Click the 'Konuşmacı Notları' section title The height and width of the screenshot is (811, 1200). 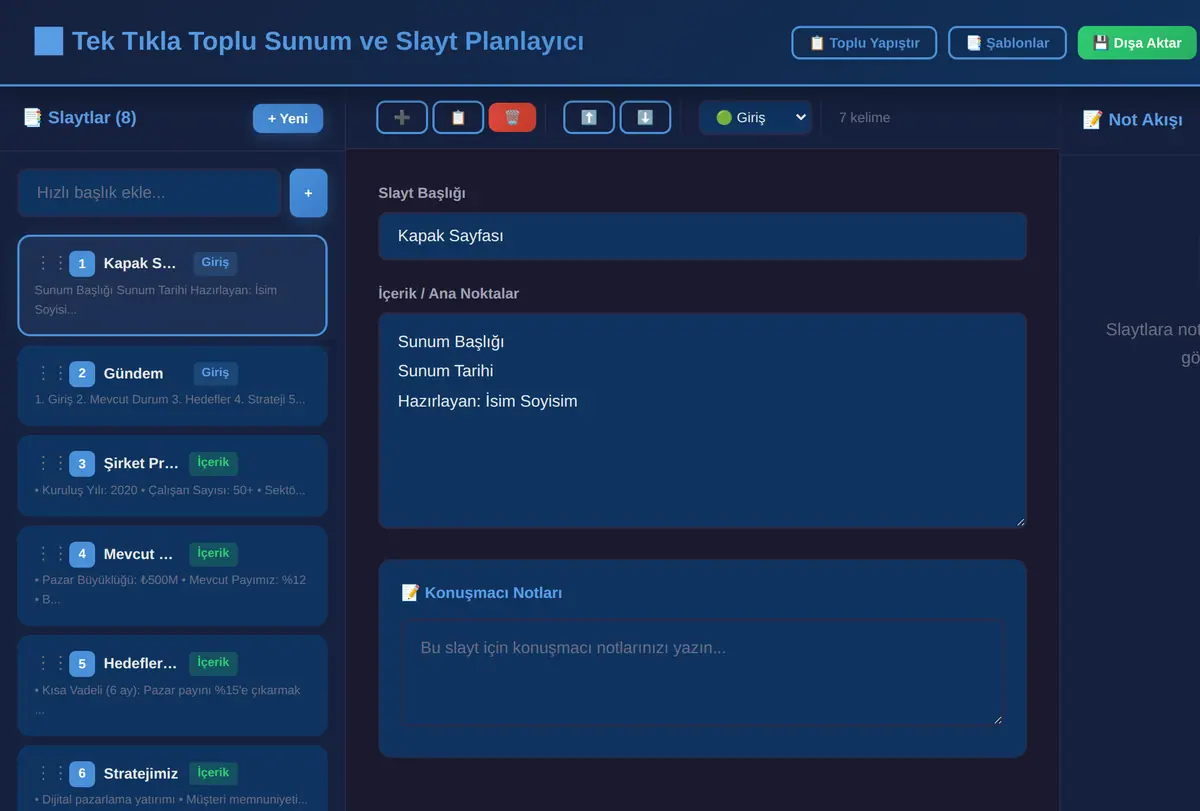tap(482, 593)
